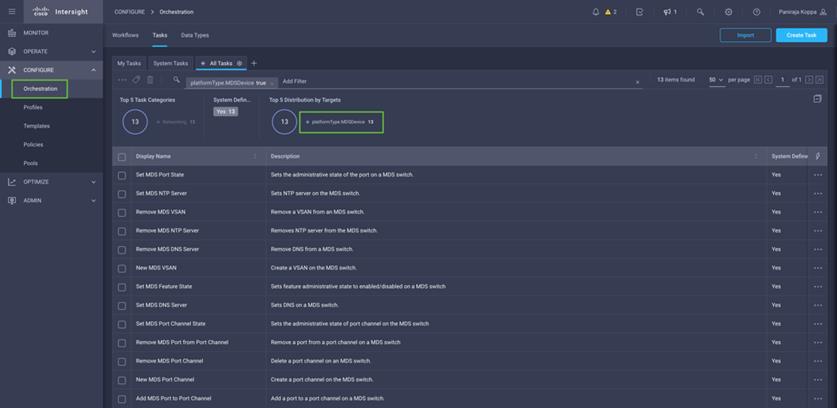Screen dimensions: 837x408
Task: Open row actions for New MDS VSAN
Action: pyautogui.click(x=818, y=268)
